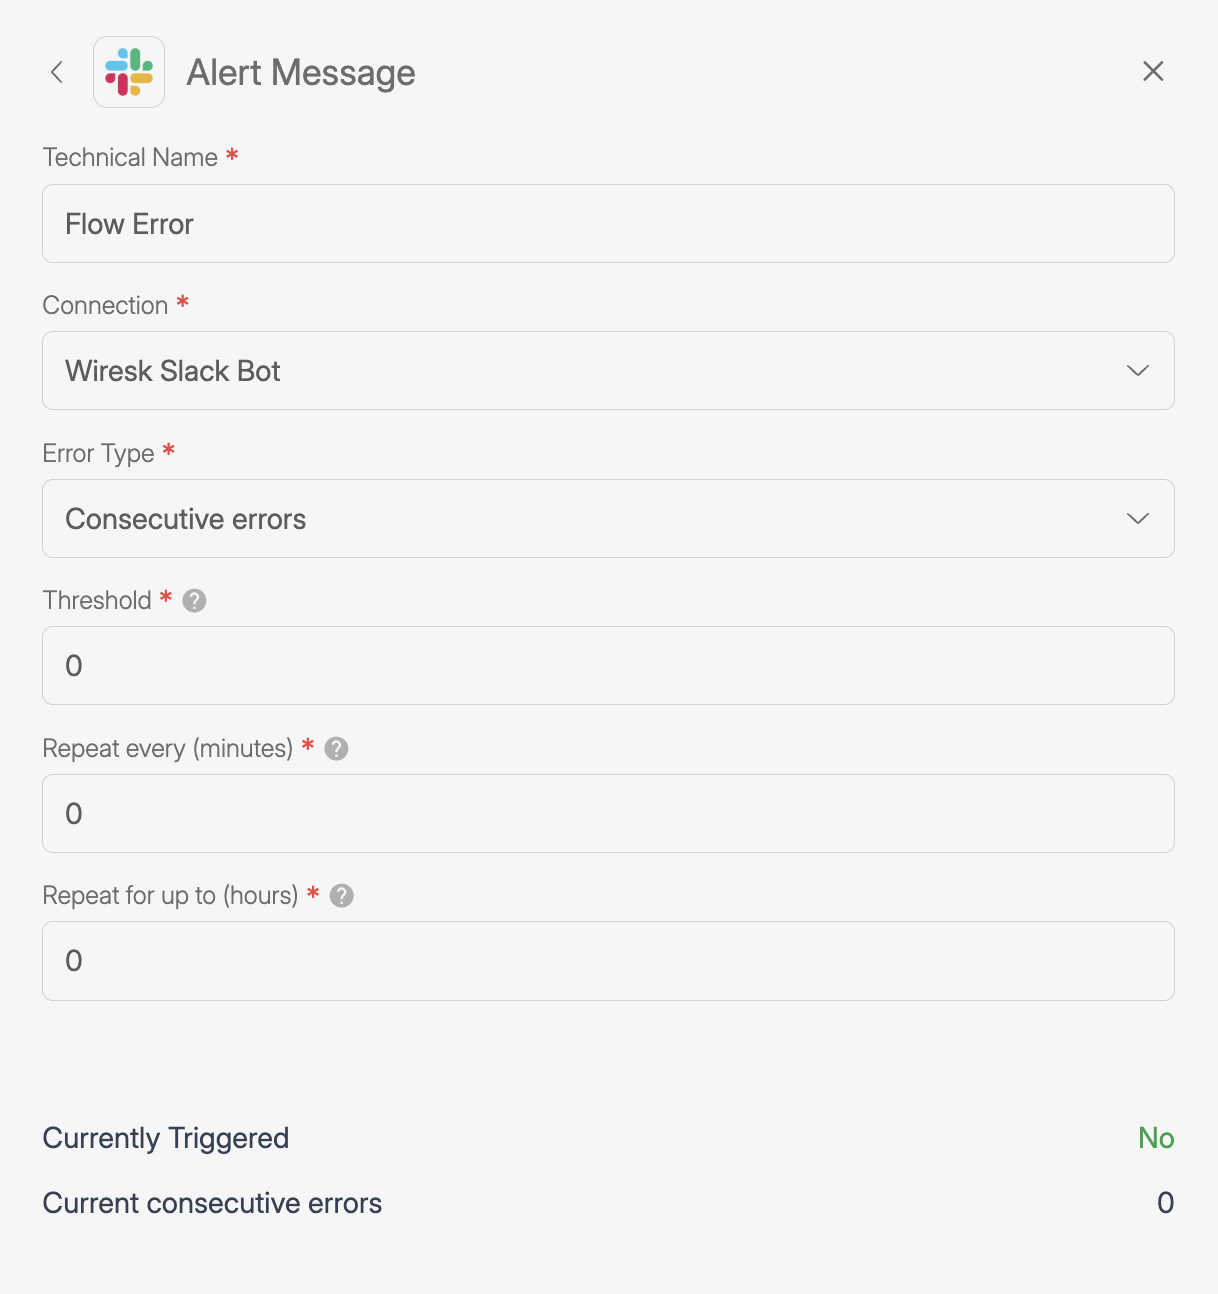Image resolution: width=1218 pixels, height=1294 pixels.
Task: Click the Alert Message title
Action: point(301,73)
